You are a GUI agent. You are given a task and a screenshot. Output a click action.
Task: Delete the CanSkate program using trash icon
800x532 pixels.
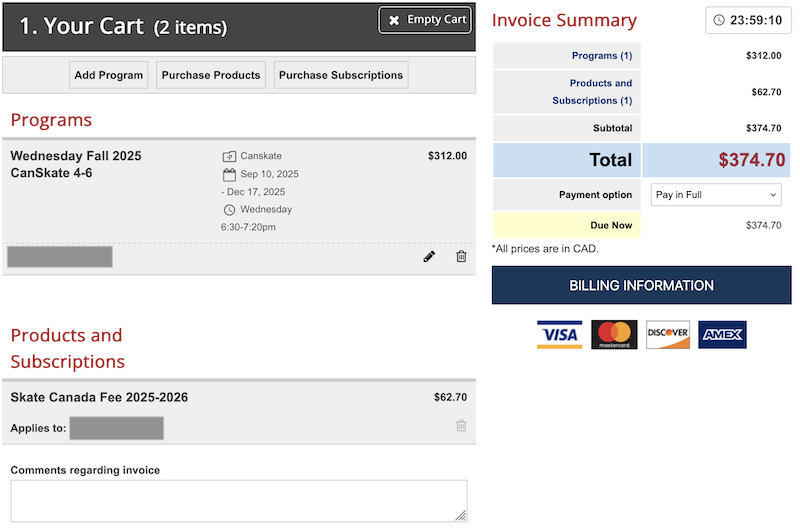pyautogui.click(x=461, y=257)
